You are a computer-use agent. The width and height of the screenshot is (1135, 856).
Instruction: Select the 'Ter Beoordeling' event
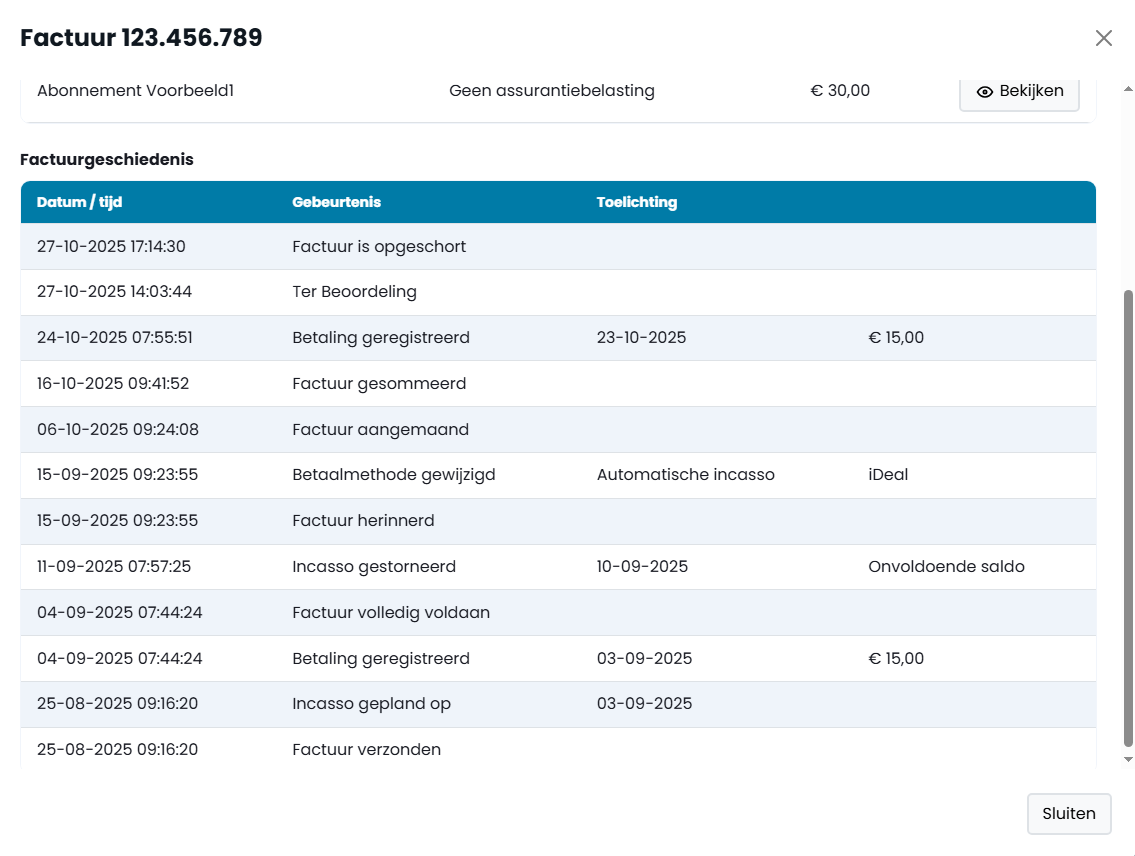(355, 292)
